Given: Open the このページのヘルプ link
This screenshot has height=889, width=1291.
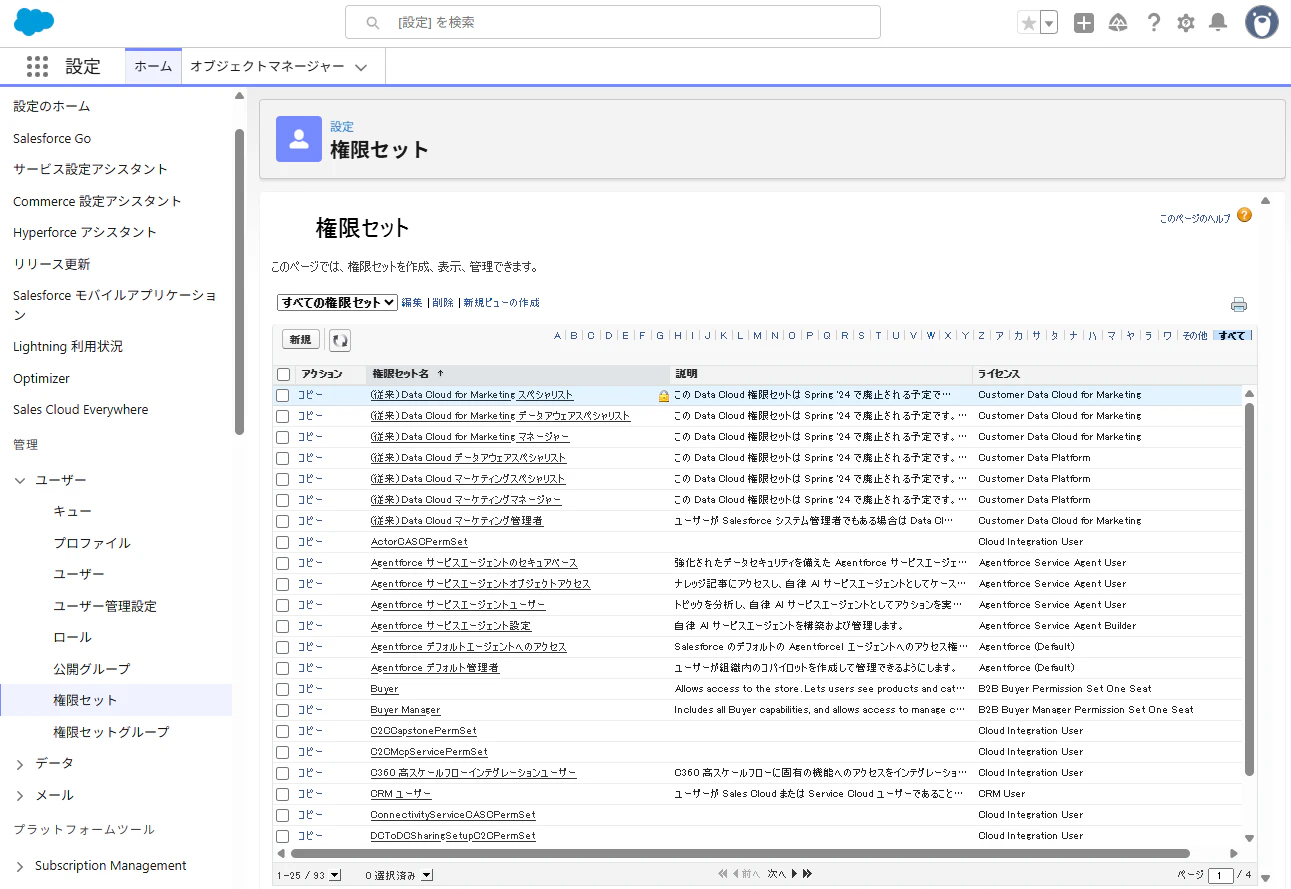Looking at the screenshot, I should [1195, 218].
